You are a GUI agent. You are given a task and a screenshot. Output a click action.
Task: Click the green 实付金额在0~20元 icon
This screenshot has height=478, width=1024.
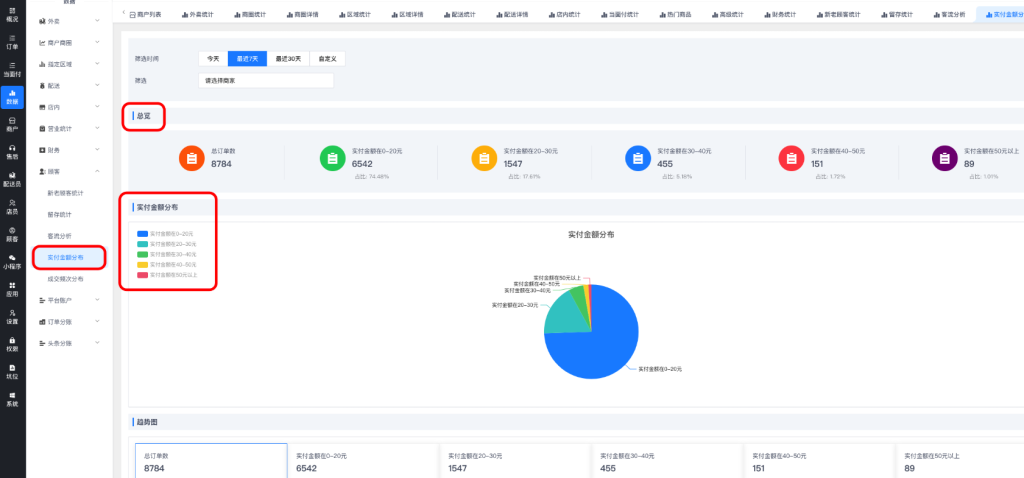pos(332,157)
